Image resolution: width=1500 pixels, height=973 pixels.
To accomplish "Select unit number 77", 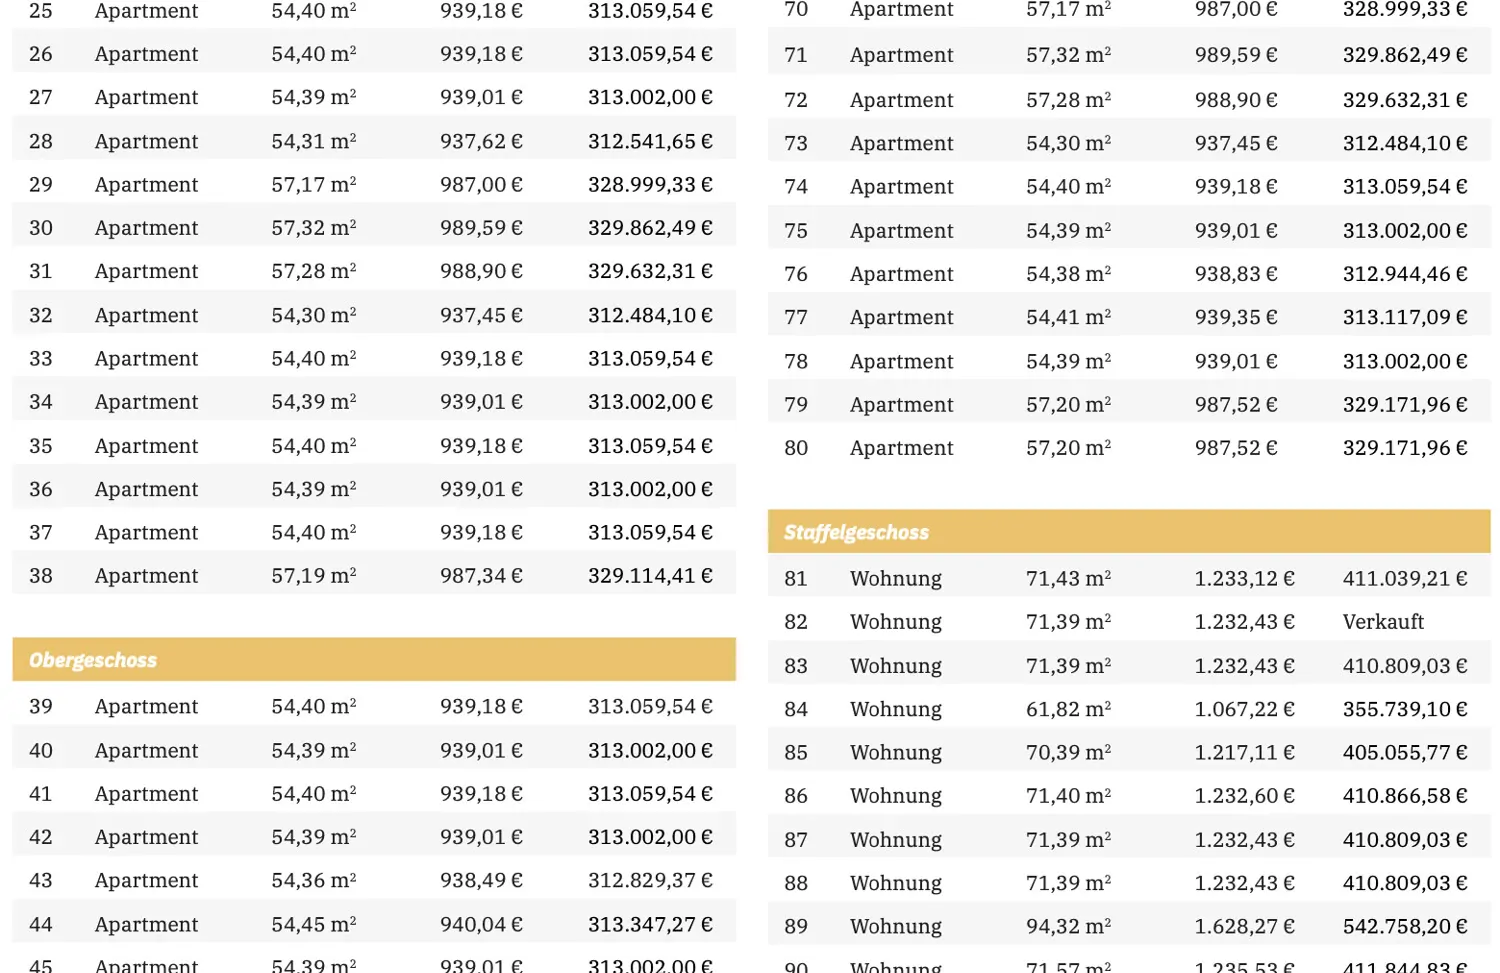I will coord(796,317).
